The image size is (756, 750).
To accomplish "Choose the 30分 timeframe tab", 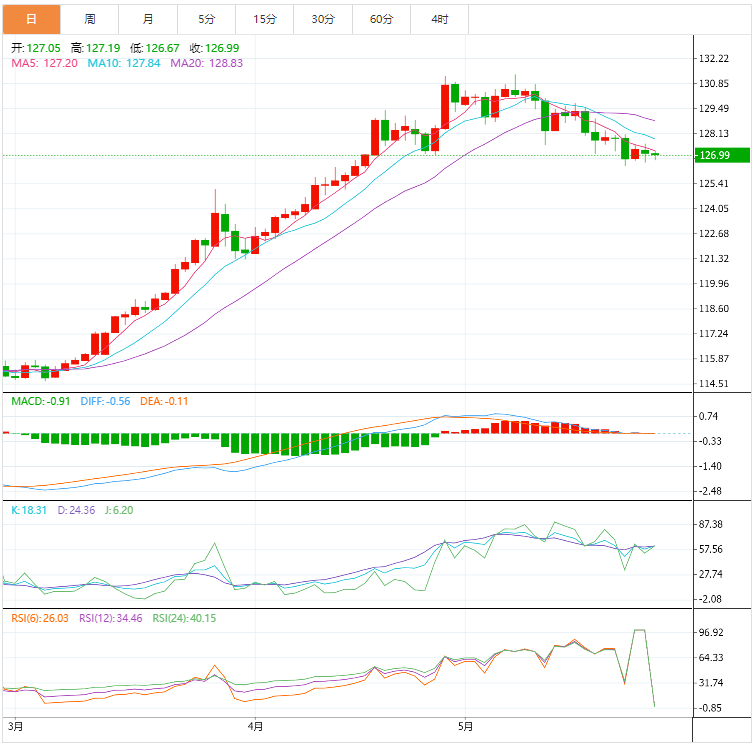I will (x=323, y=19).
